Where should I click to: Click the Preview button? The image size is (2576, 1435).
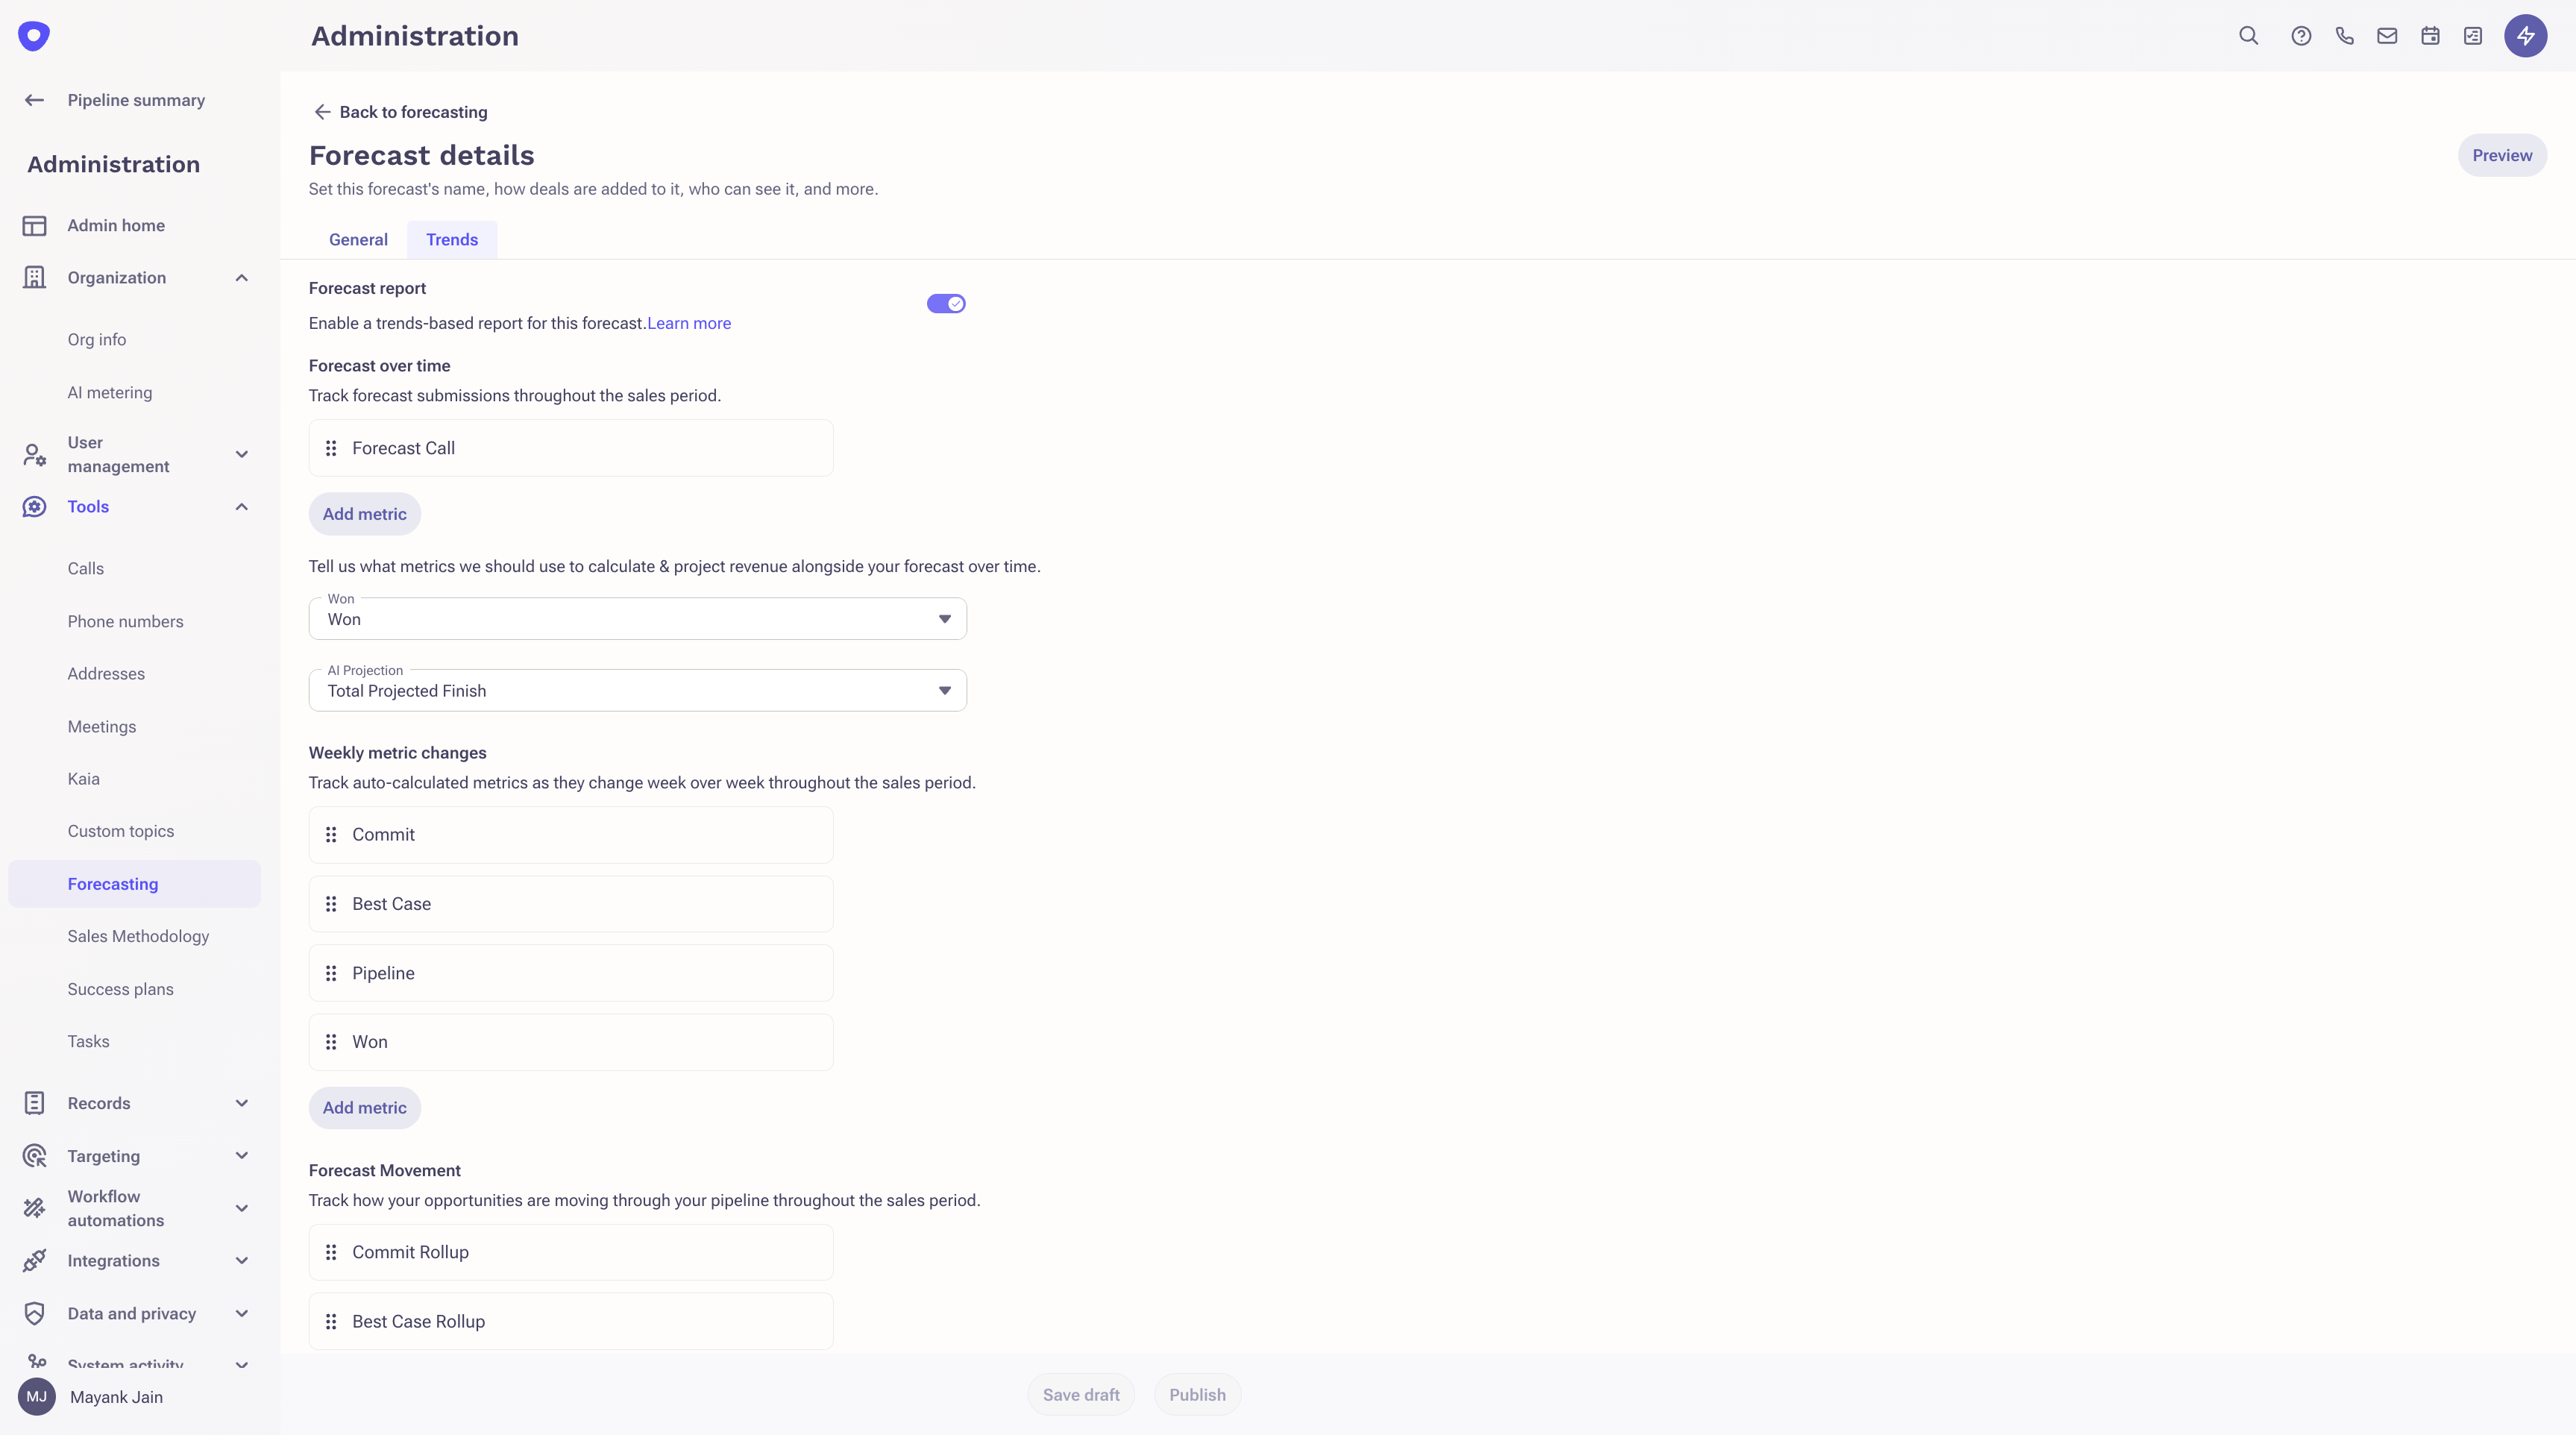coord(2501,155)
